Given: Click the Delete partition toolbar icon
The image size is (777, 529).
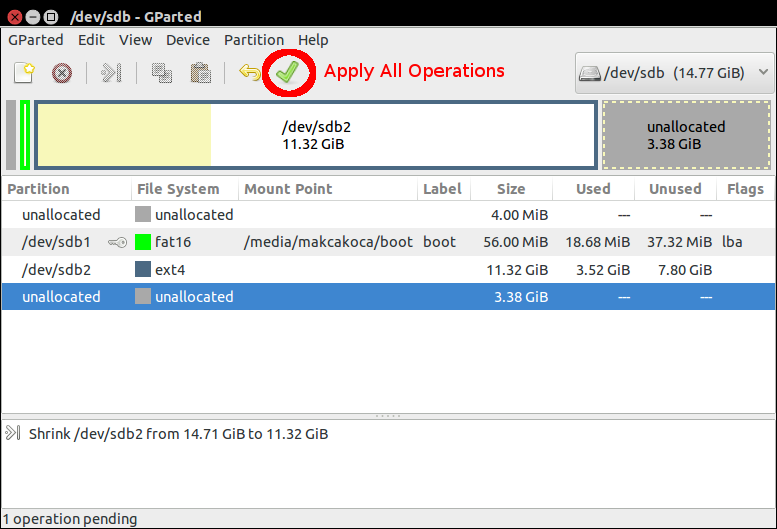Looking at the screenshot, I should pyautogui.click(x=62, y=72).
